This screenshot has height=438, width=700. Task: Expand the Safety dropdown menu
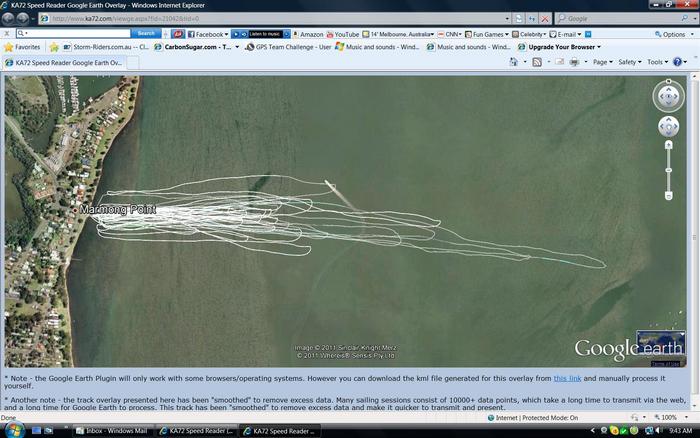[x=630, y=62]
